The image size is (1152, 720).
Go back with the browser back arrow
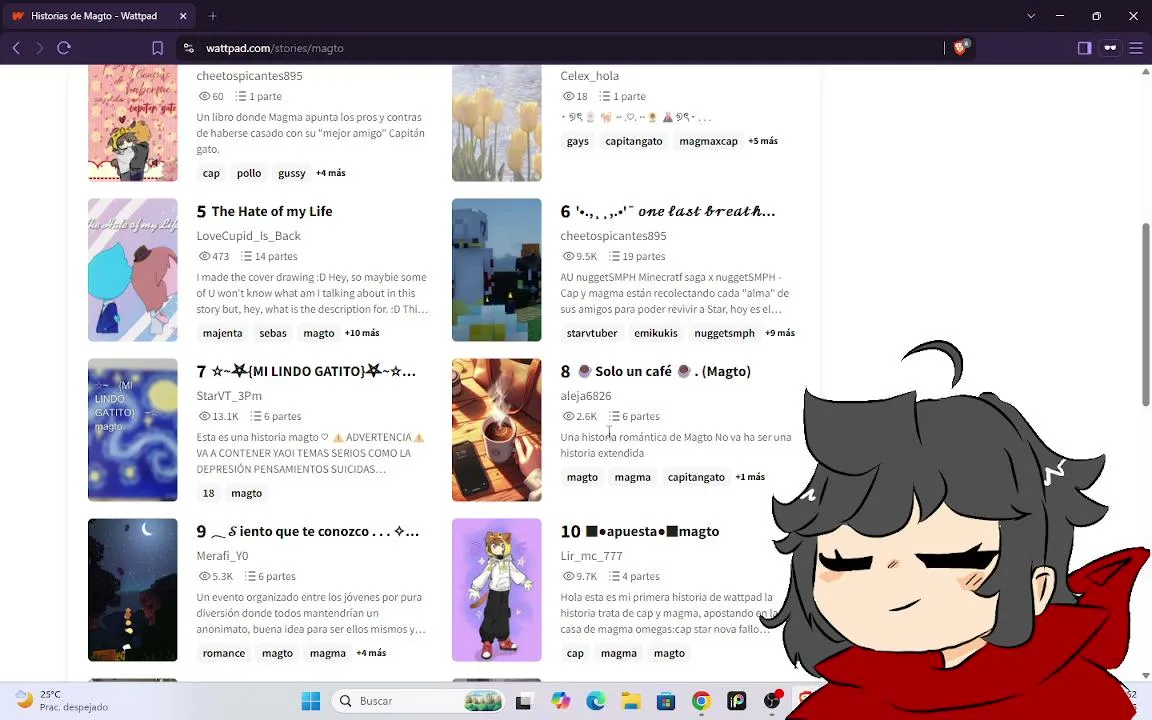(x=16, y=48)
